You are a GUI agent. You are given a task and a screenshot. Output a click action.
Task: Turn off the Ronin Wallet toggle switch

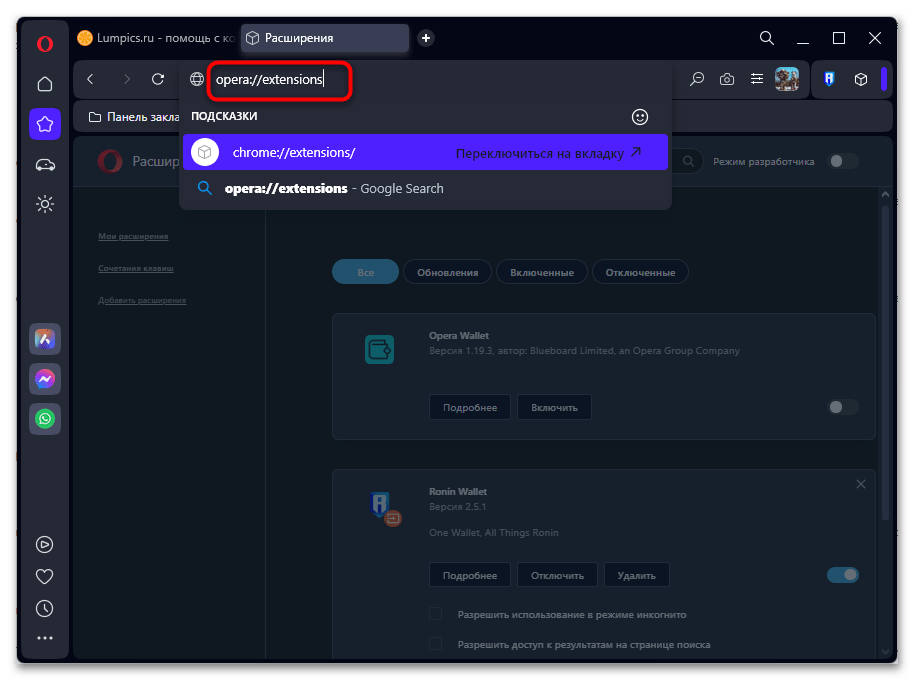843,575
